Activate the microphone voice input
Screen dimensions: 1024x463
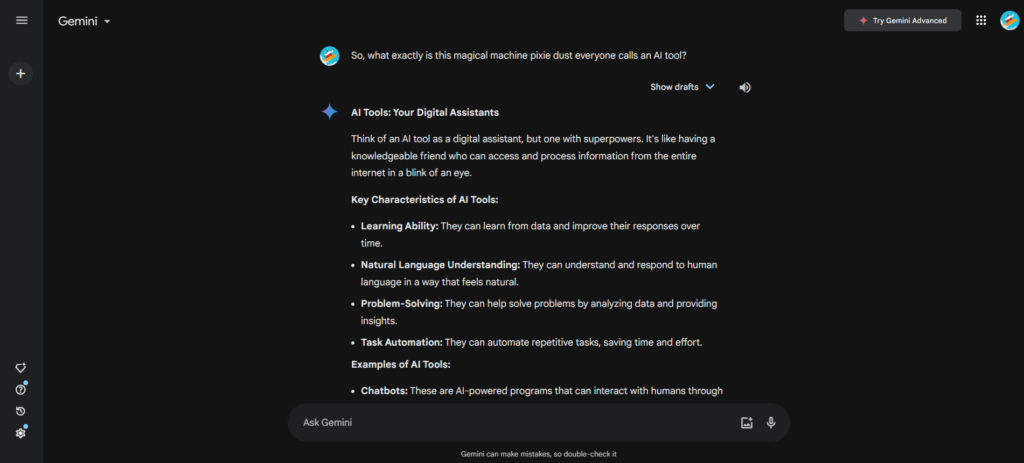771,423
